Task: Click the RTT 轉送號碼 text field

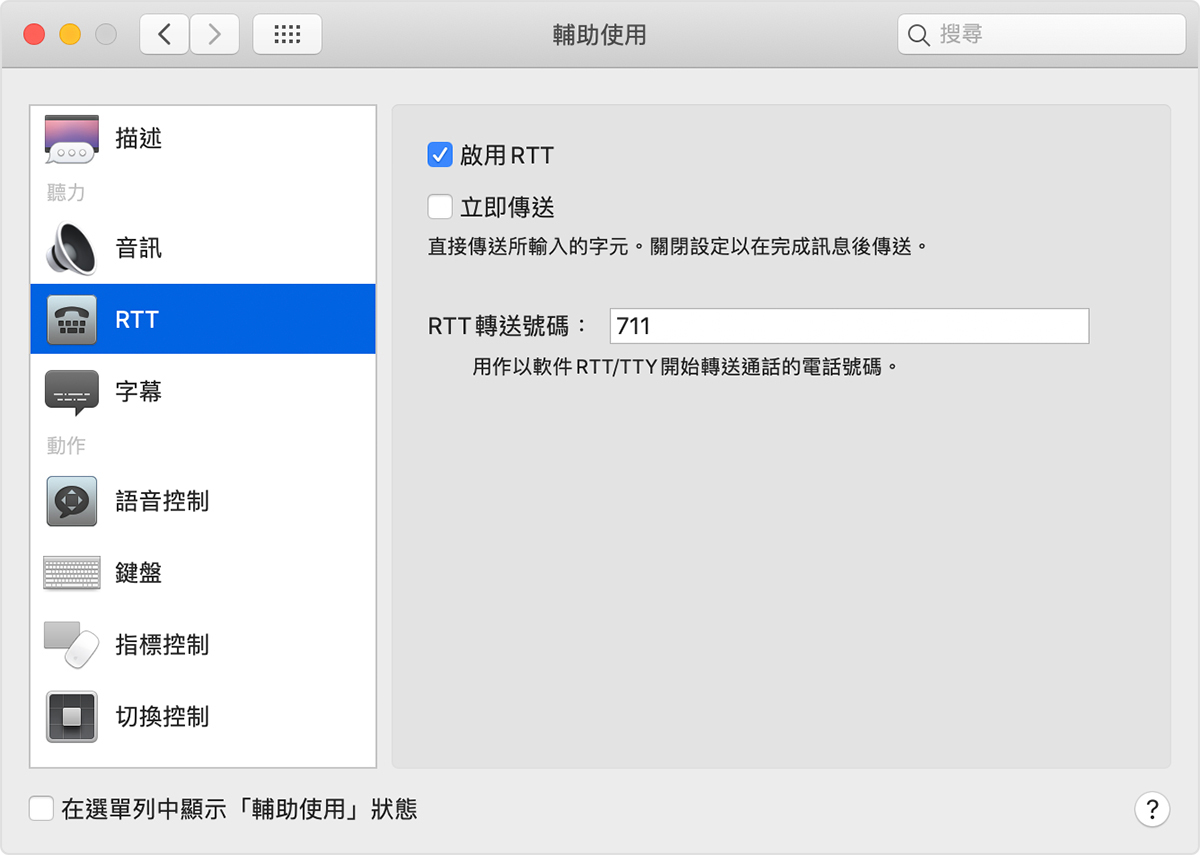Action: coord(848,326)
